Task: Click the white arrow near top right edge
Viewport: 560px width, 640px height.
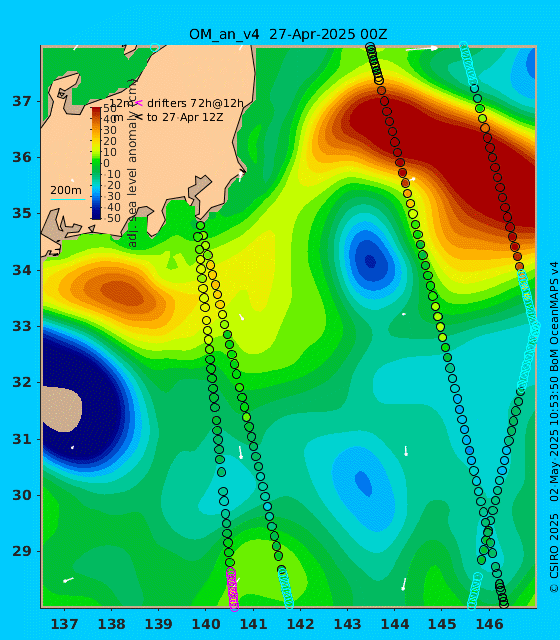Action: pyautogui.click(x=422, y=49)
